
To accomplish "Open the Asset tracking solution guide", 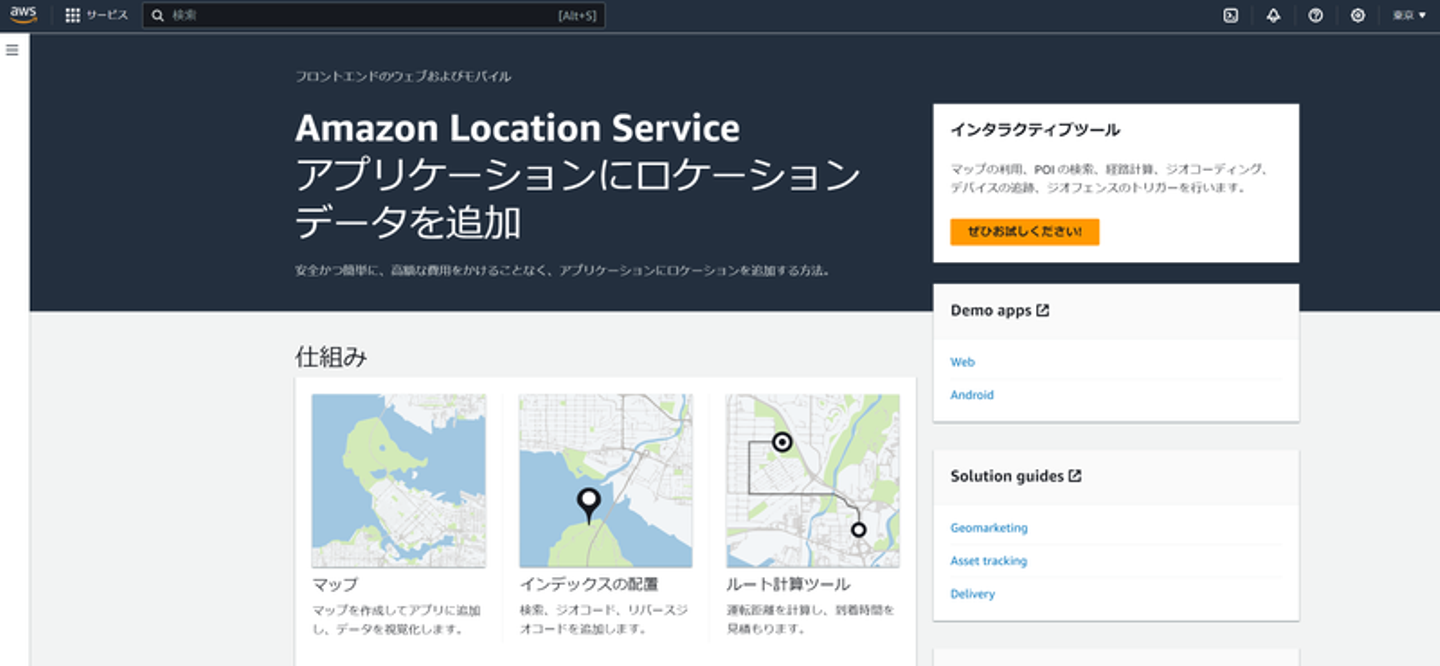I will point(988,561).
